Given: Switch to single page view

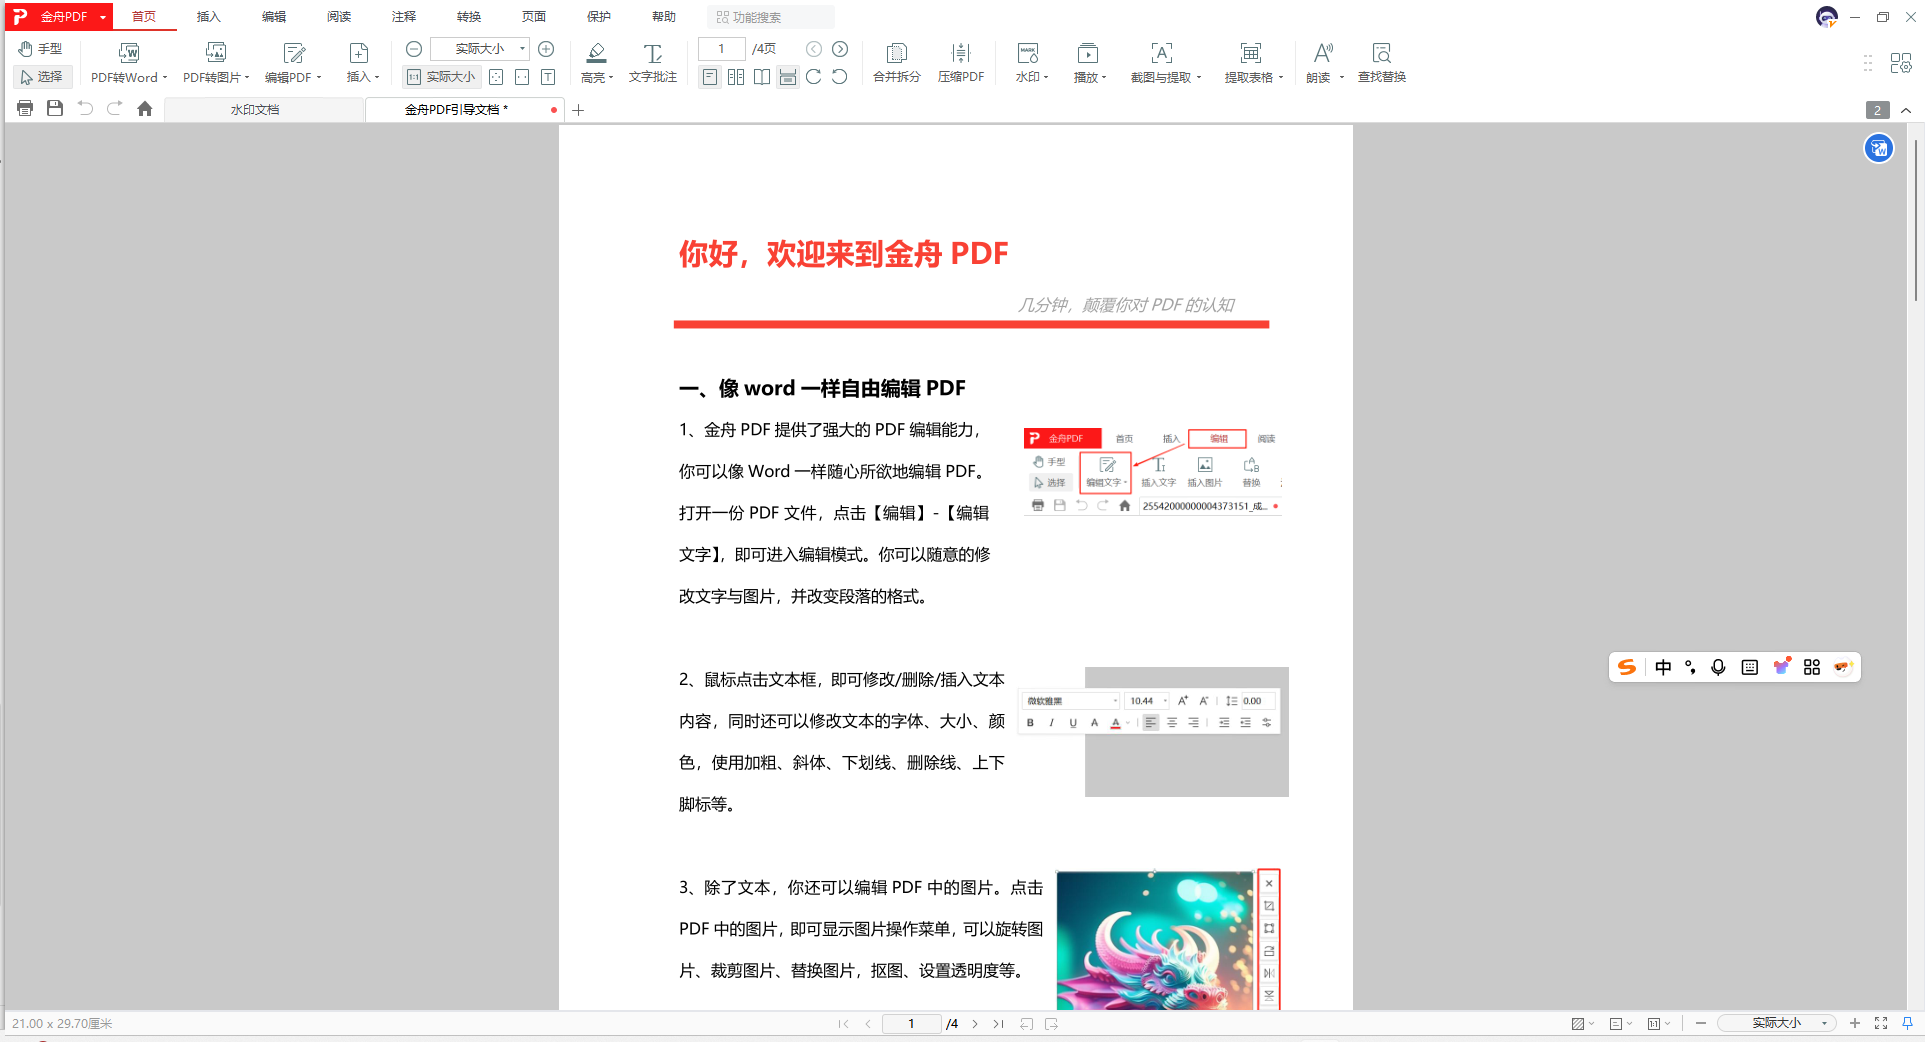Looking at the screenshot, I should click(x=710, y=77).
